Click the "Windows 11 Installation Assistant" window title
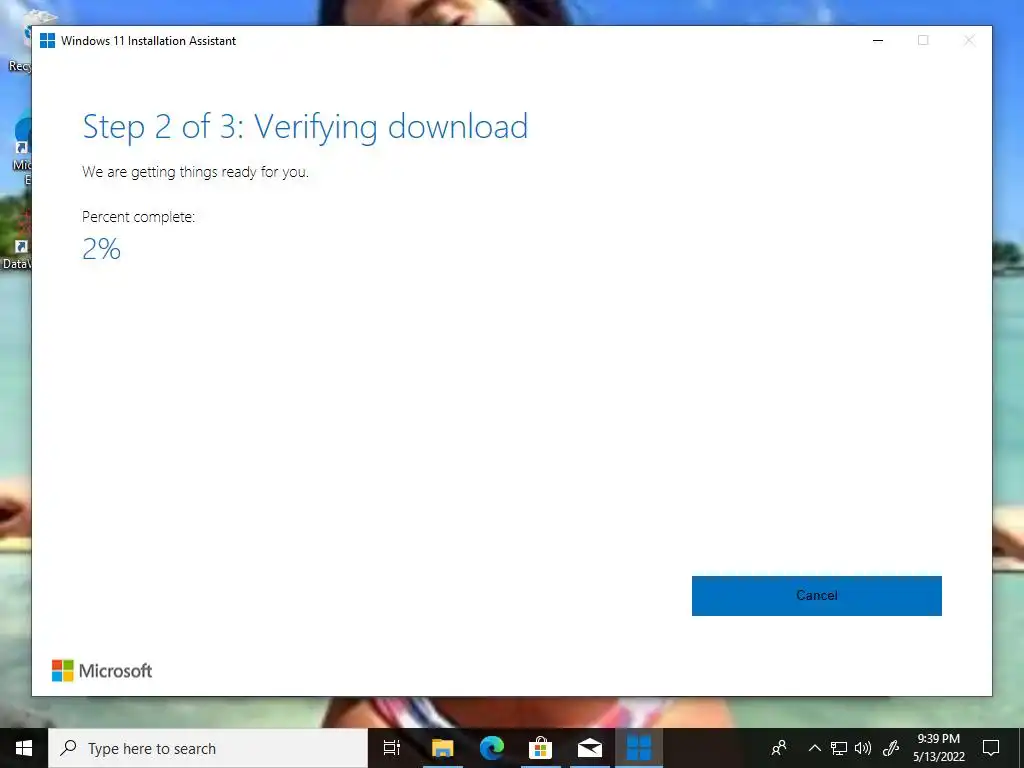Image resolution: width=1024 pixels, height=768 pixels. pyautogui.click(x=148, y=40)
